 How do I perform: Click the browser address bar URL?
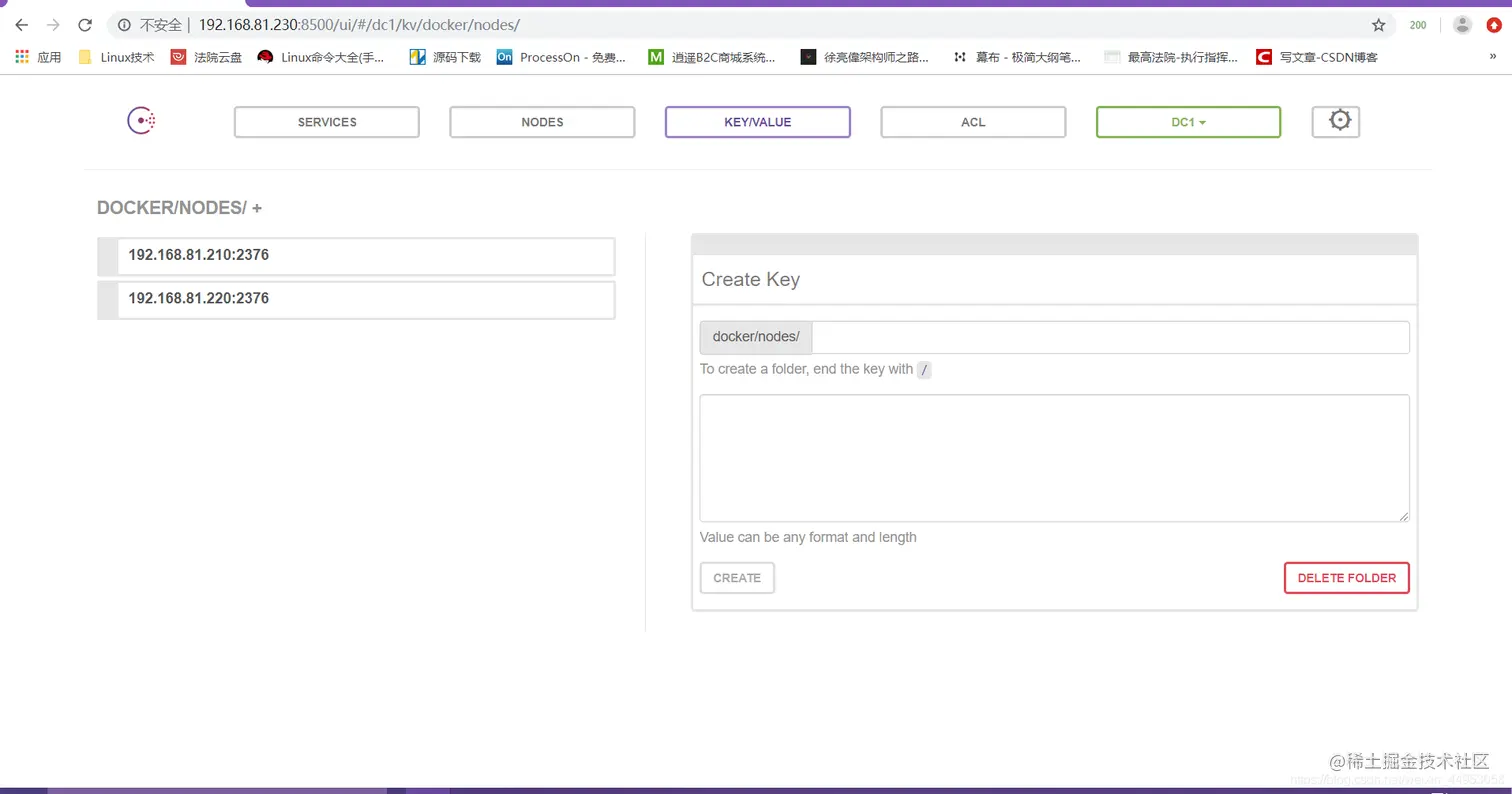[359, 25]
